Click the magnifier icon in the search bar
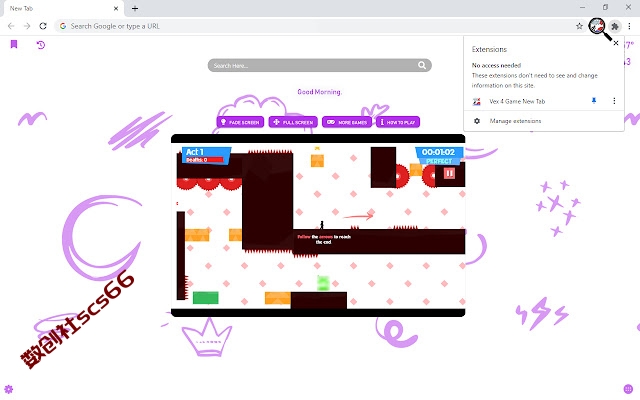640x400 pixels. [x=422, y=65]
